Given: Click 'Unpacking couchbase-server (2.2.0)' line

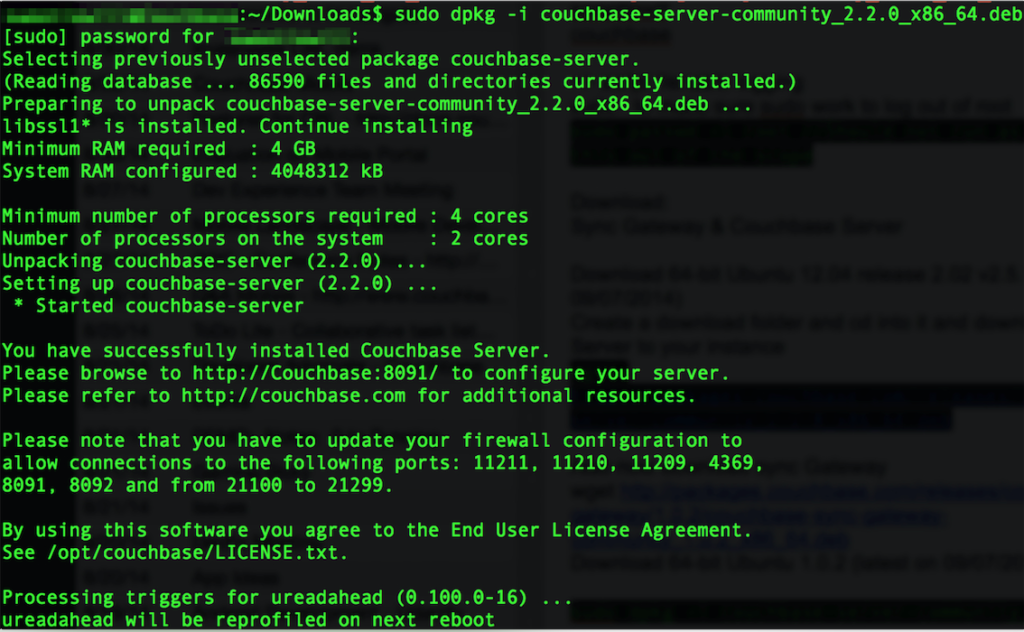Looking at the screenshot, I should 214,261.
